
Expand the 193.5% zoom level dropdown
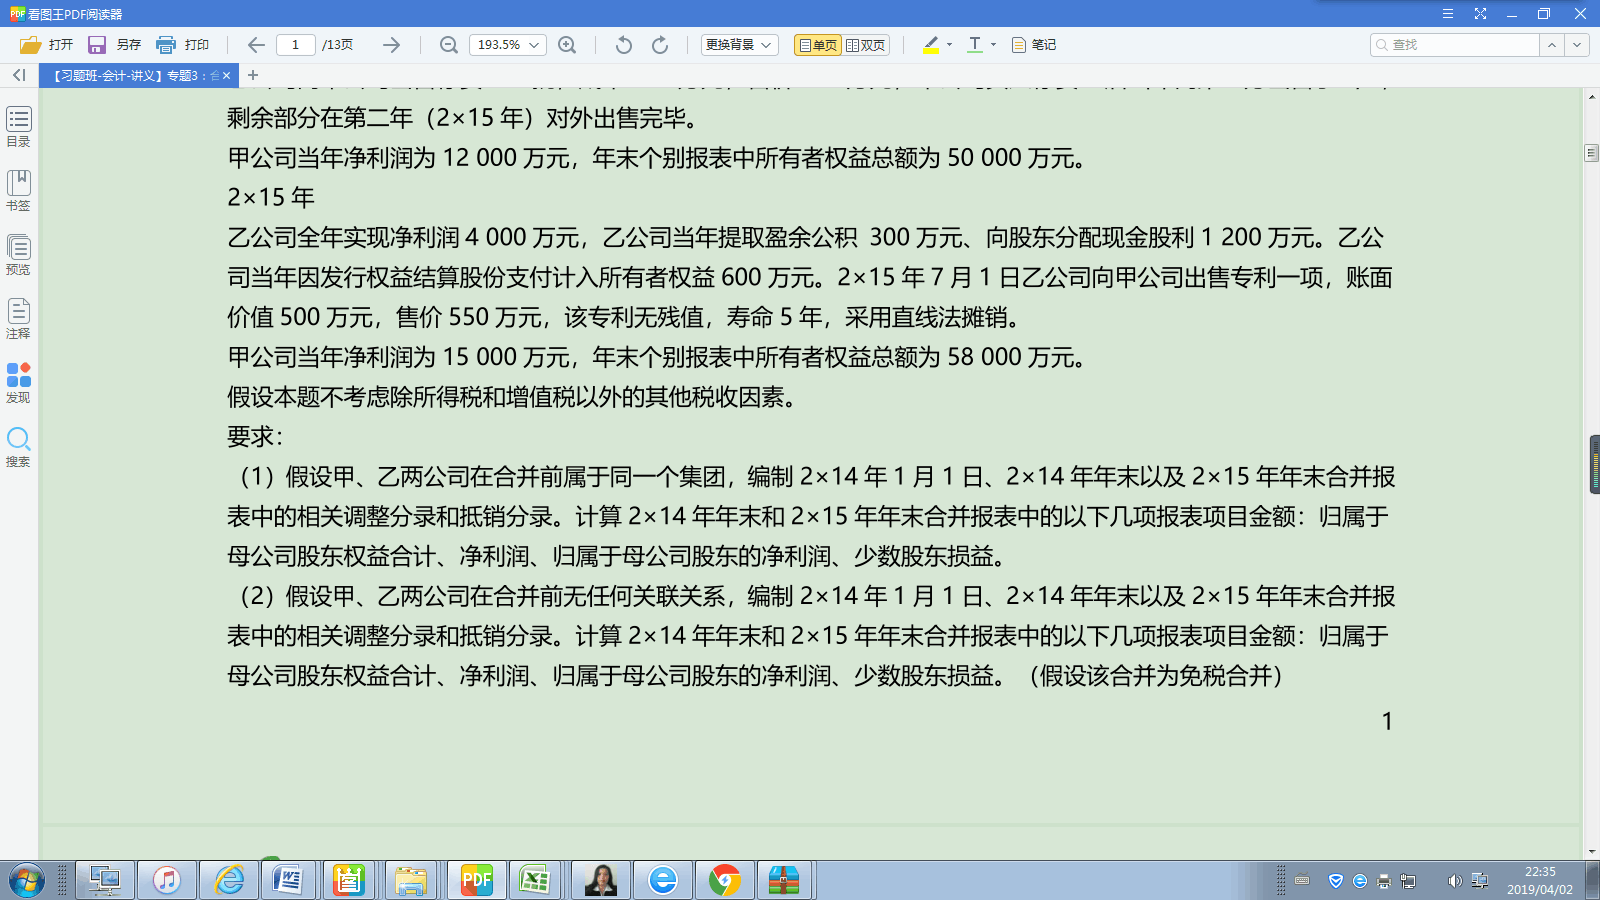tap(535, 45)
